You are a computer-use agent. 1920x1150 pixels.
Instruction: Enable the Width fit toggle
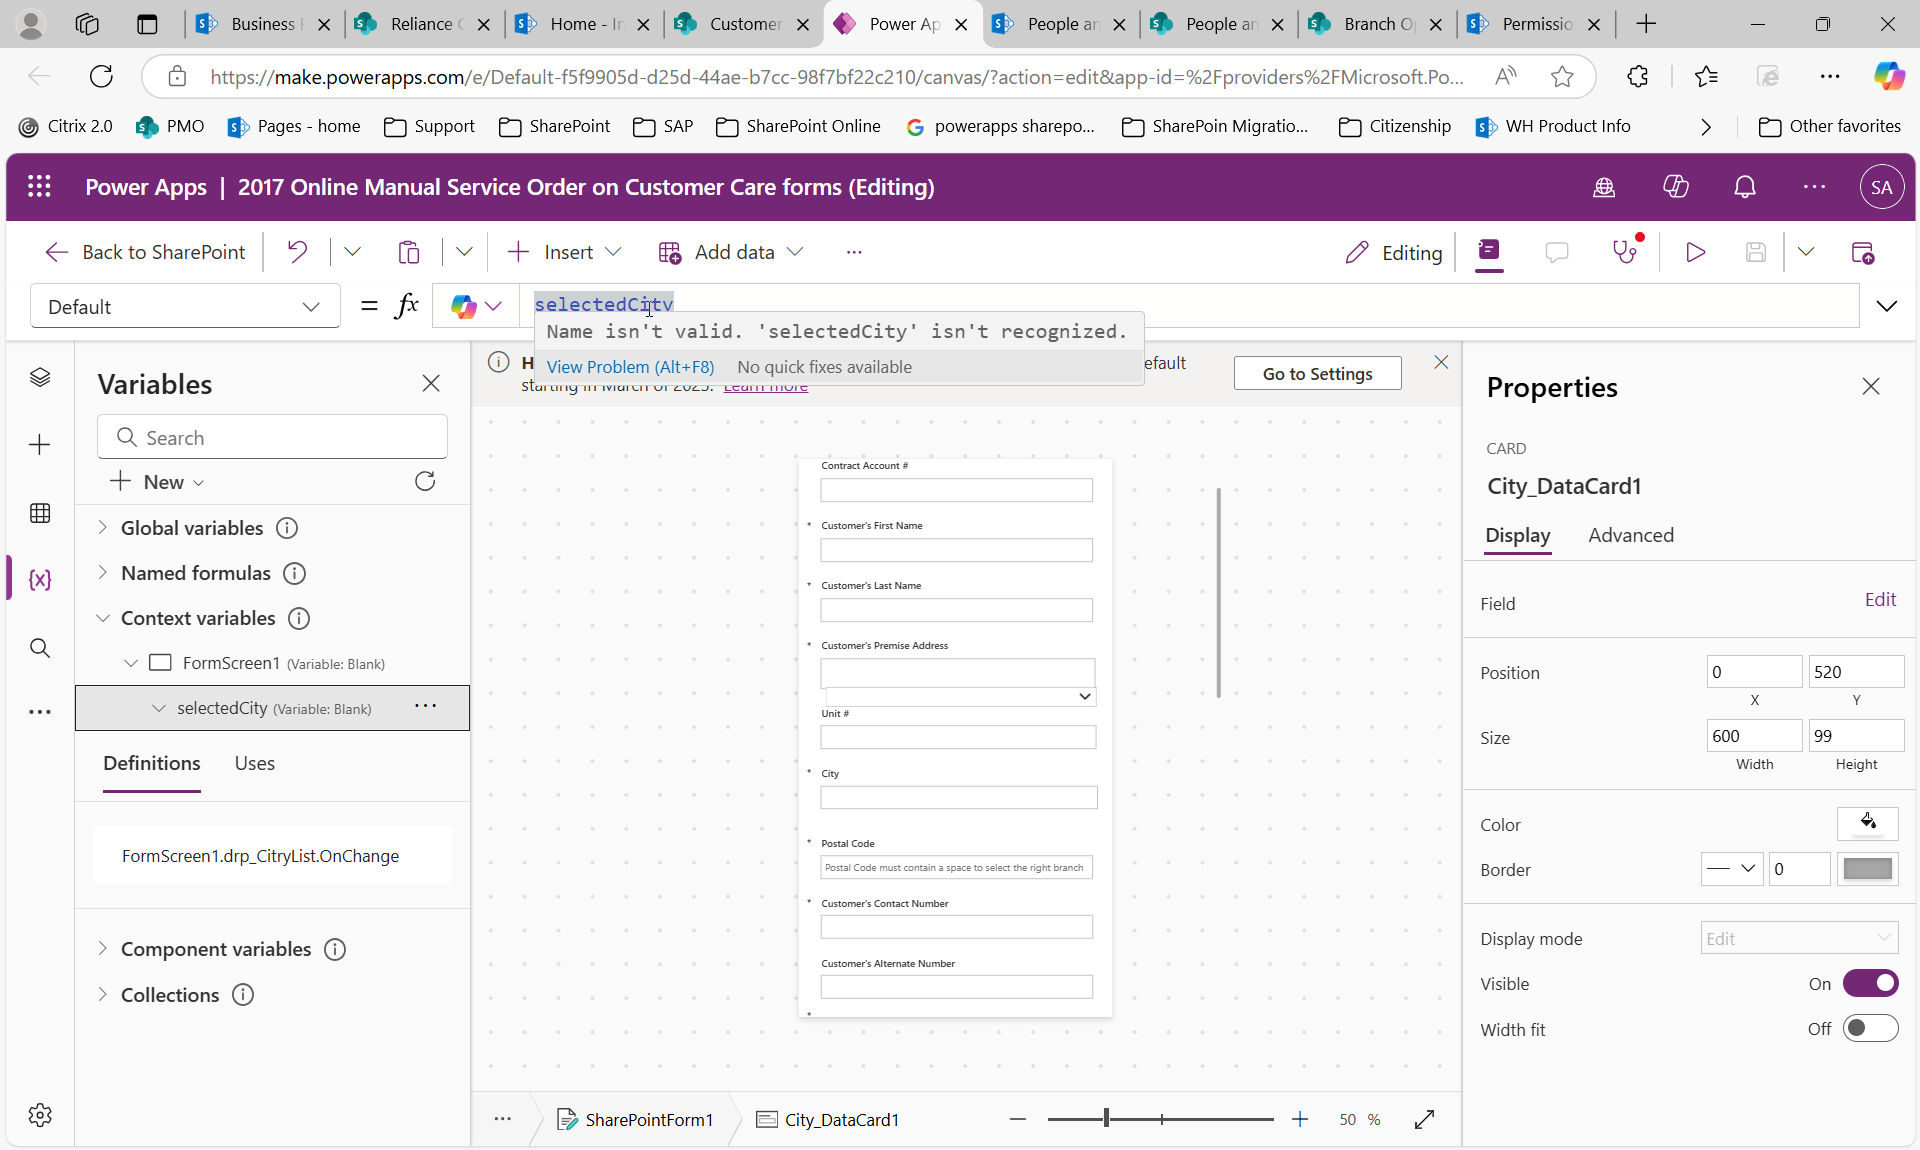coord(1870,1028)
